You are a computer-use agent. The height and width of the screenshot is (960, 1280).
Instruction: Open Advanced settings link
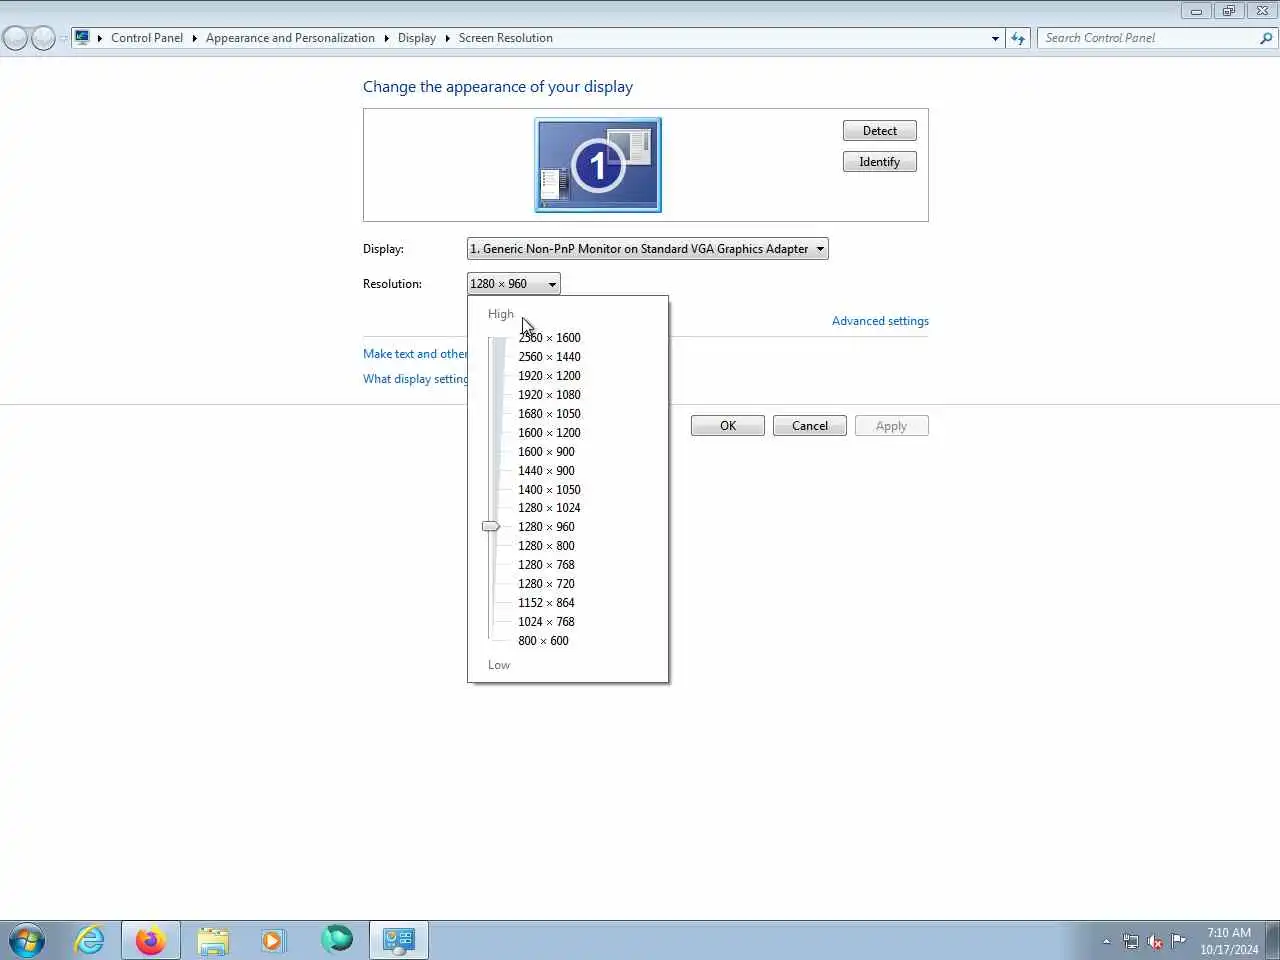(880, 321)
